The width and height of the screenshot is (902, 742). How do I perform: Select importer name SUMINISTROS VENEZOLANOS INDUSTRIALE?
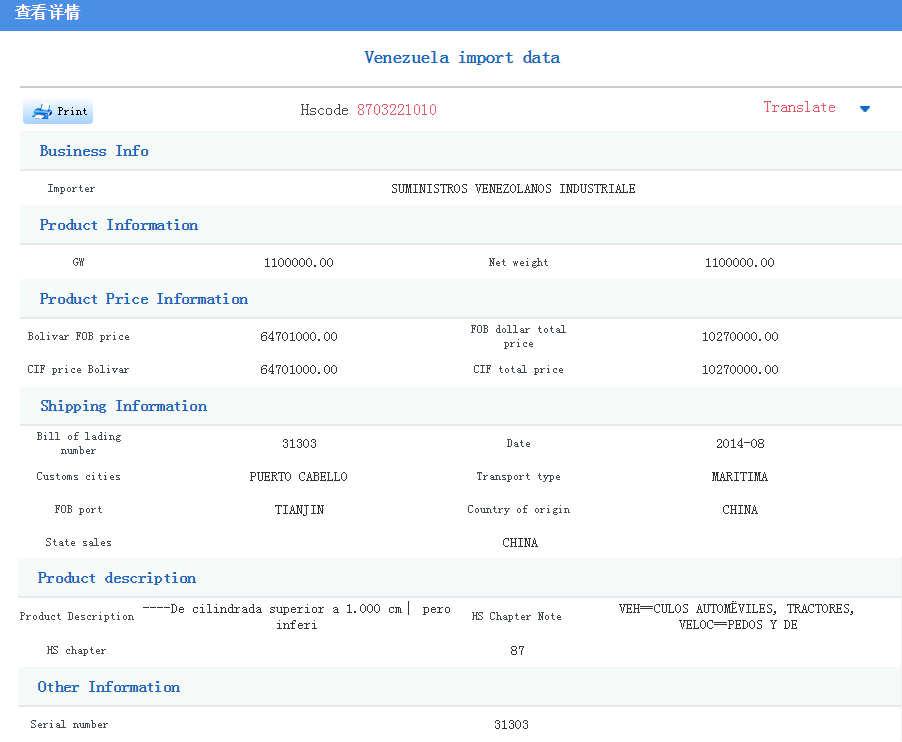[513, 189]
